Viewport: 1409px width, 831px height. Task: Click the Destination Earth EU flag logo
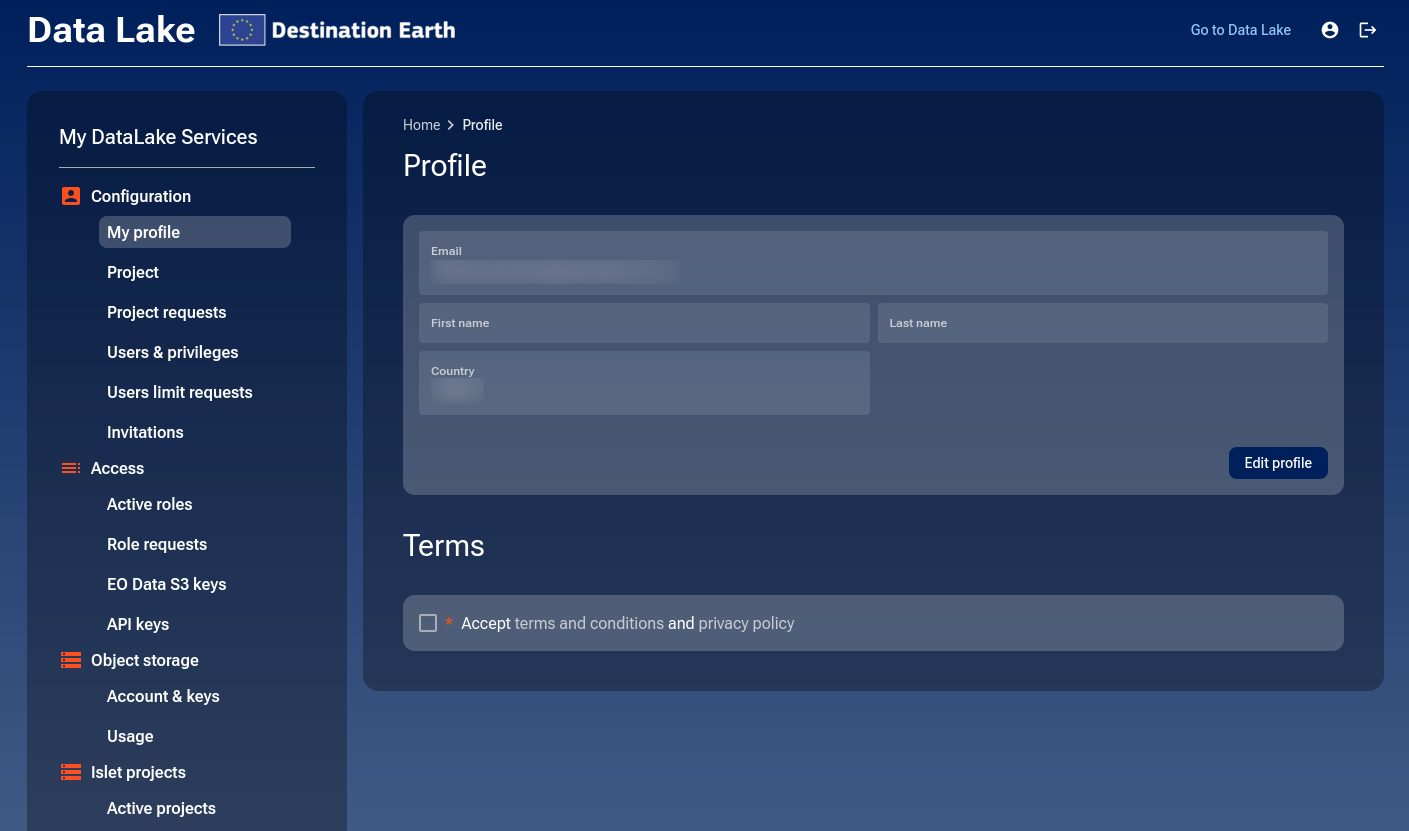tap(240, 30)
